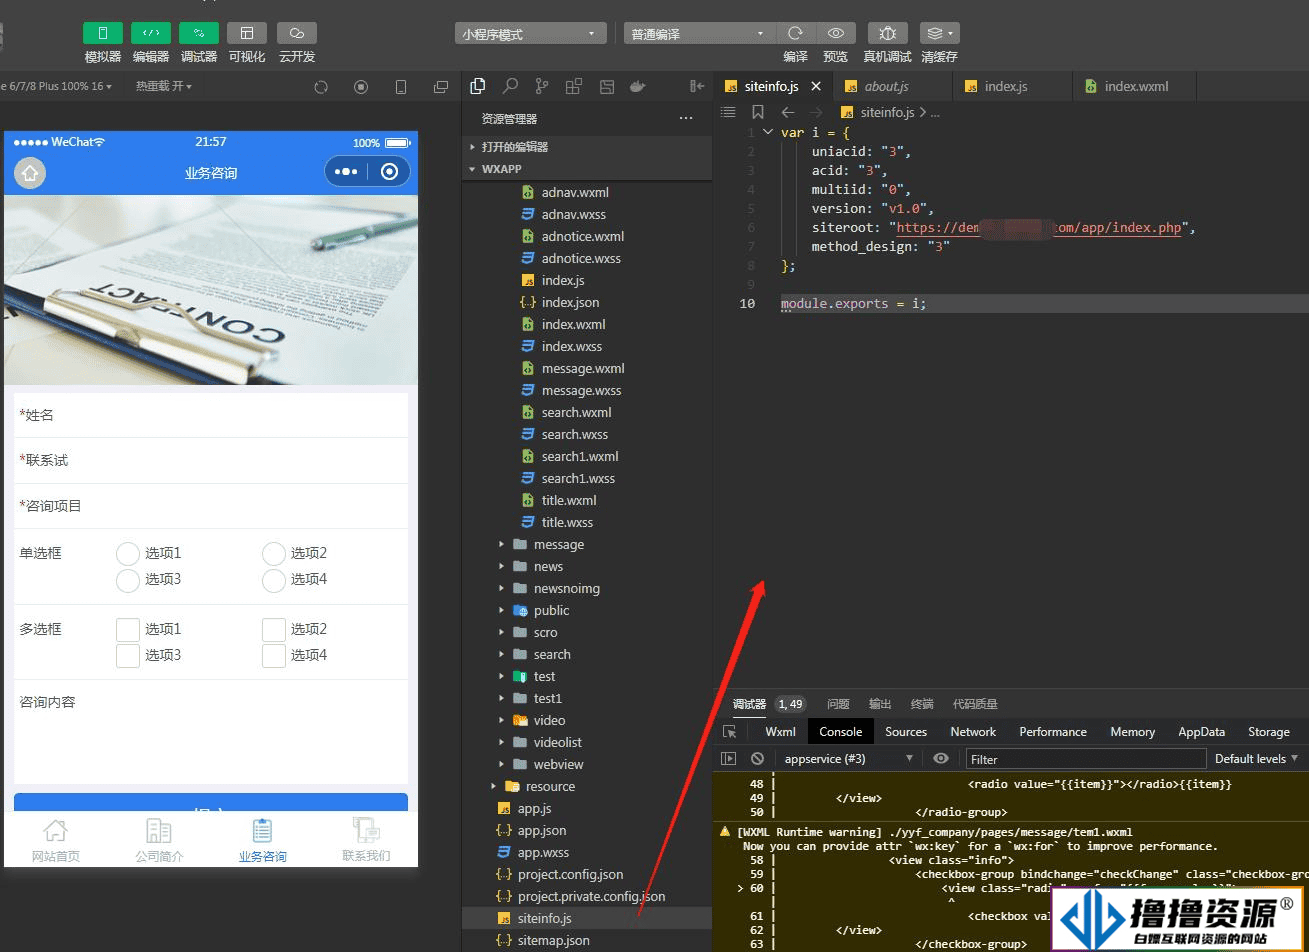Open the mini program mode (小程序模式) dropdown
1309x952 pixels.
pyautogui.click(x=531, y=34)
